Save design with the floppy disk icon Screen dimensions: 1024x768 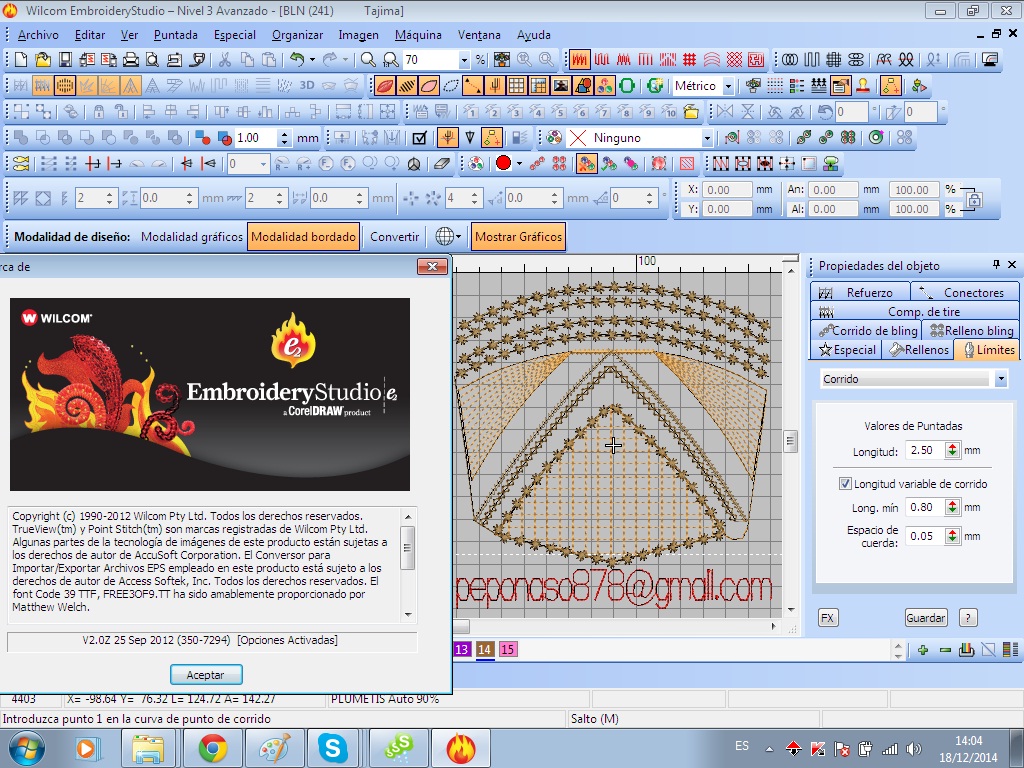click(65, 60)
